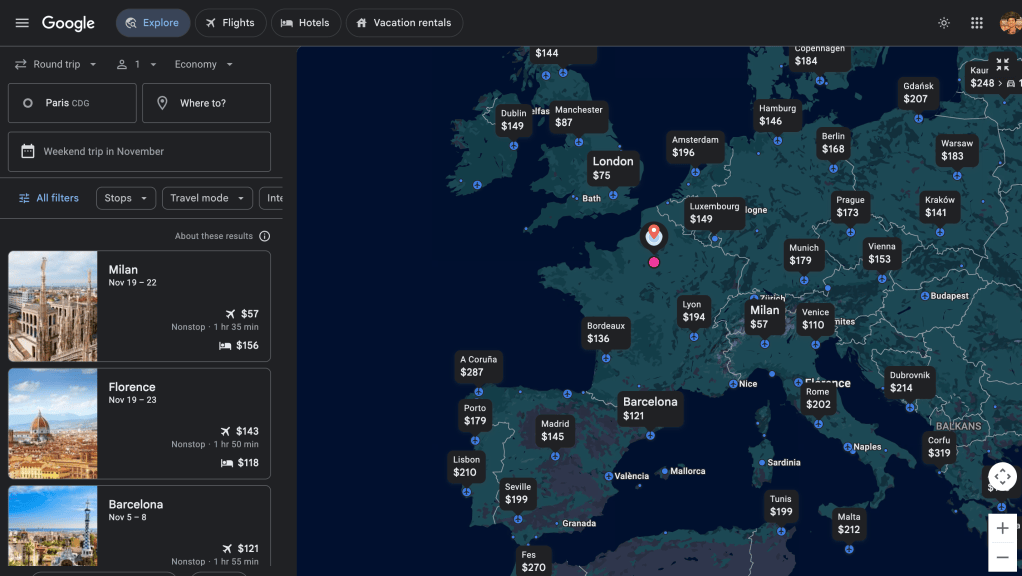Select the Venice $110 map price label
This screenshot has width=1022, height=576.
click(815, 319)
